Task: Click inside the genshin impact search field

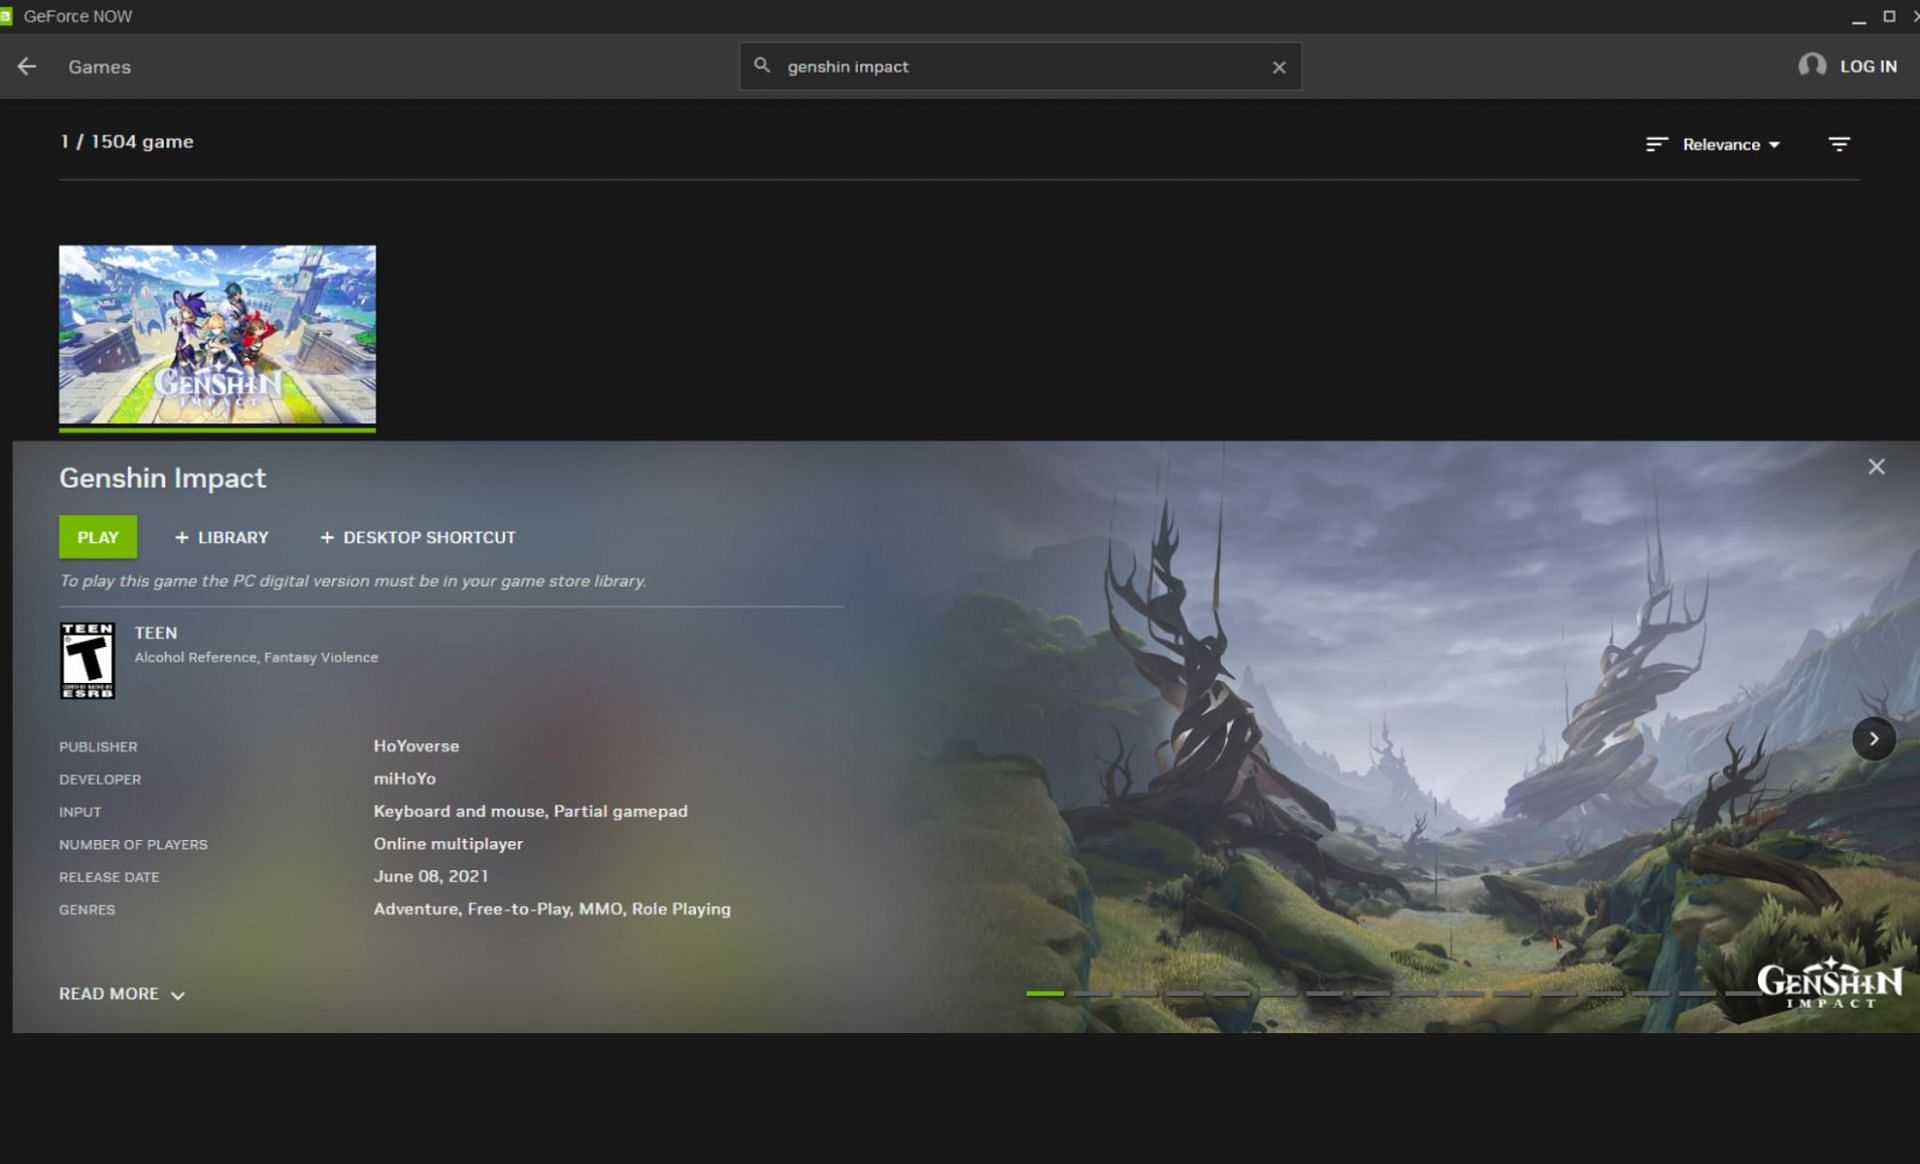Action: click(1020, 66)
